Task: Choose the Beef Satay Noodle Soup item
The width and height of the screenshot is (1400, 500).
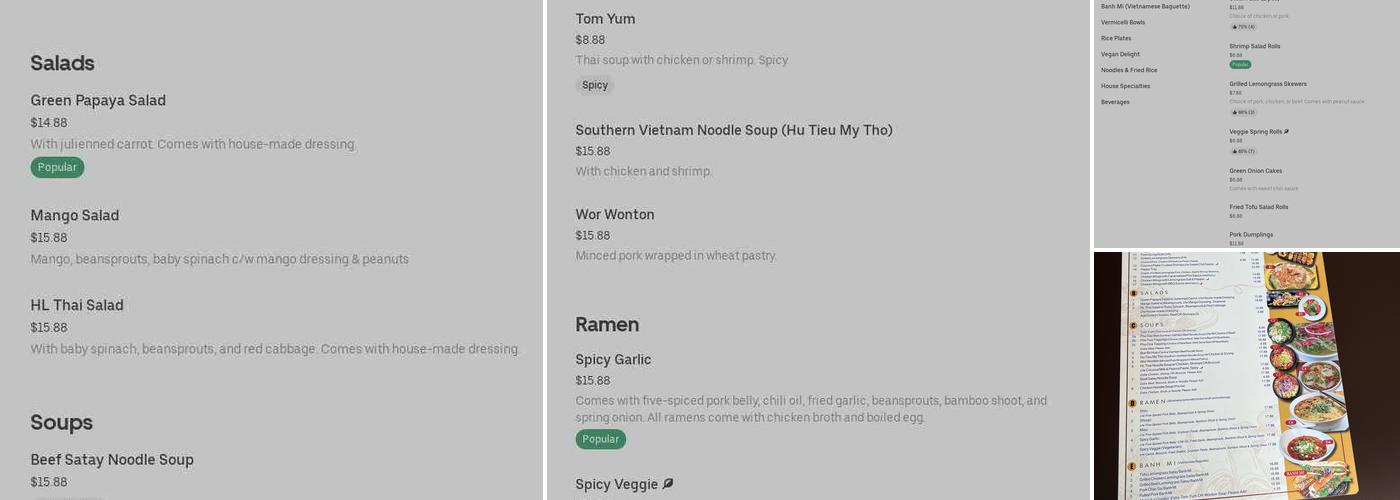Action: 112,460
